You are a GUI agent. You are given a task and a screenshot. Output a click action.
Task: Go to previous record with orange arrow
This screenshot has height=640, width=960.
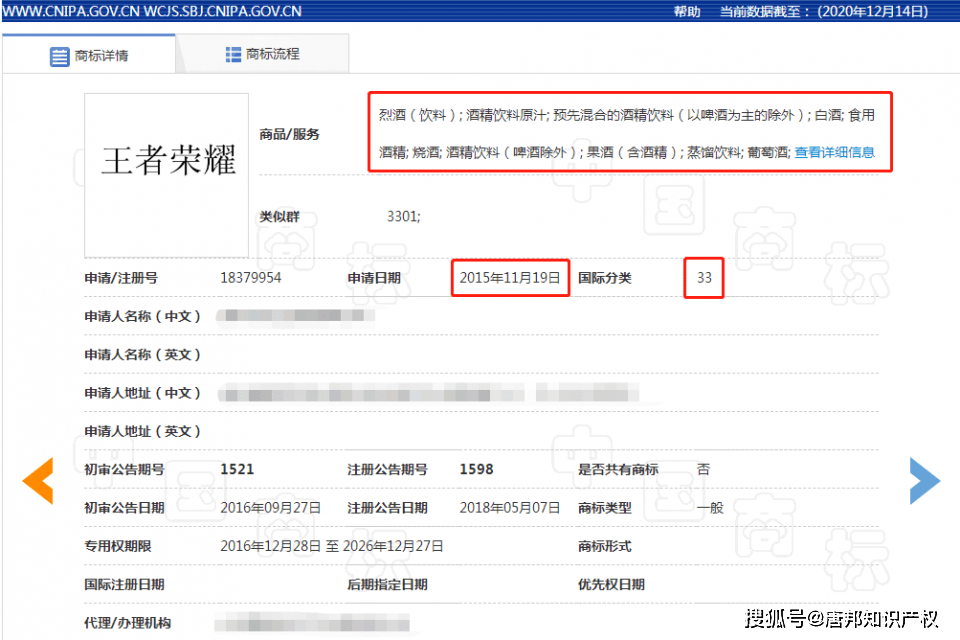38,481
